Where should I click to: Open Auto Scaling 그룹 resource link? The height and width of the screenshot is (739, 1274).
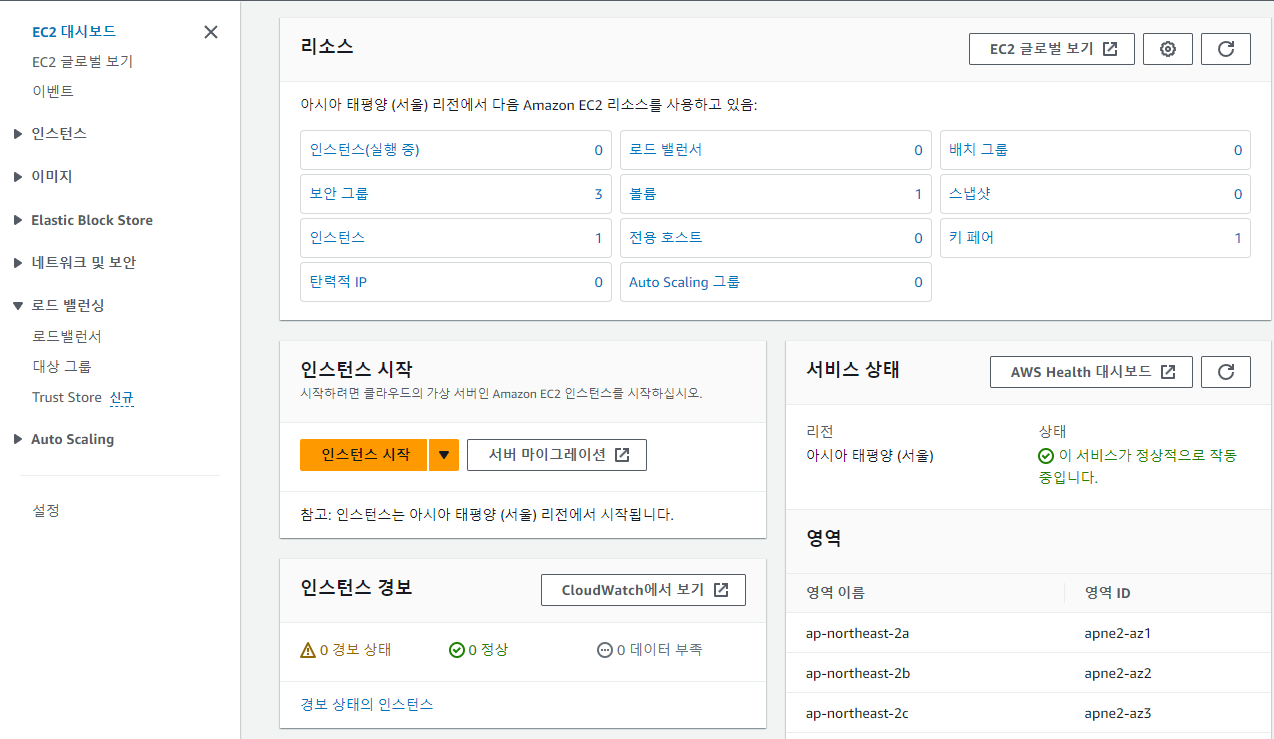tap(684, 282)
